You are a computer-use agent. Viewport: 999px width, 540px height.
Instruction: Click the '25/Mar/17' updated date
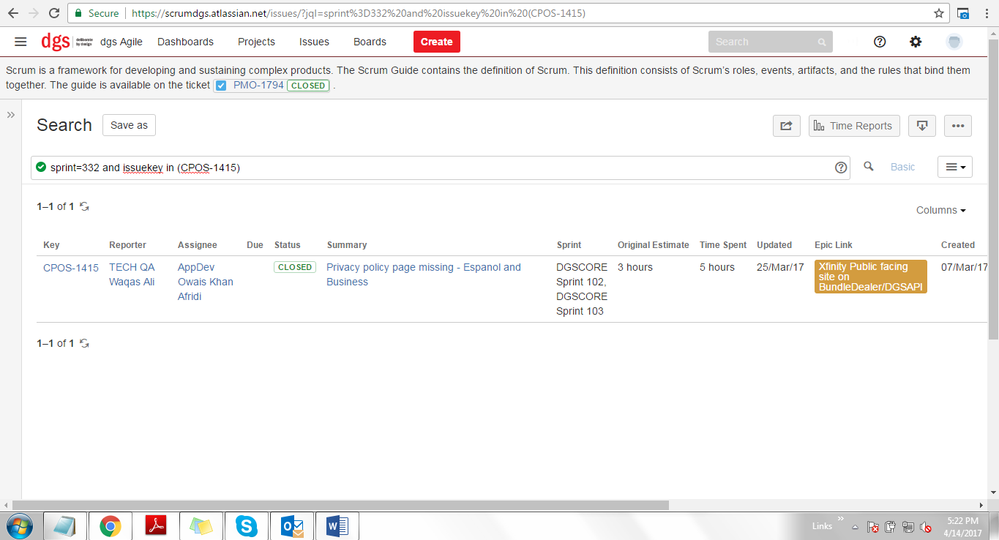(x=780, y=267)
